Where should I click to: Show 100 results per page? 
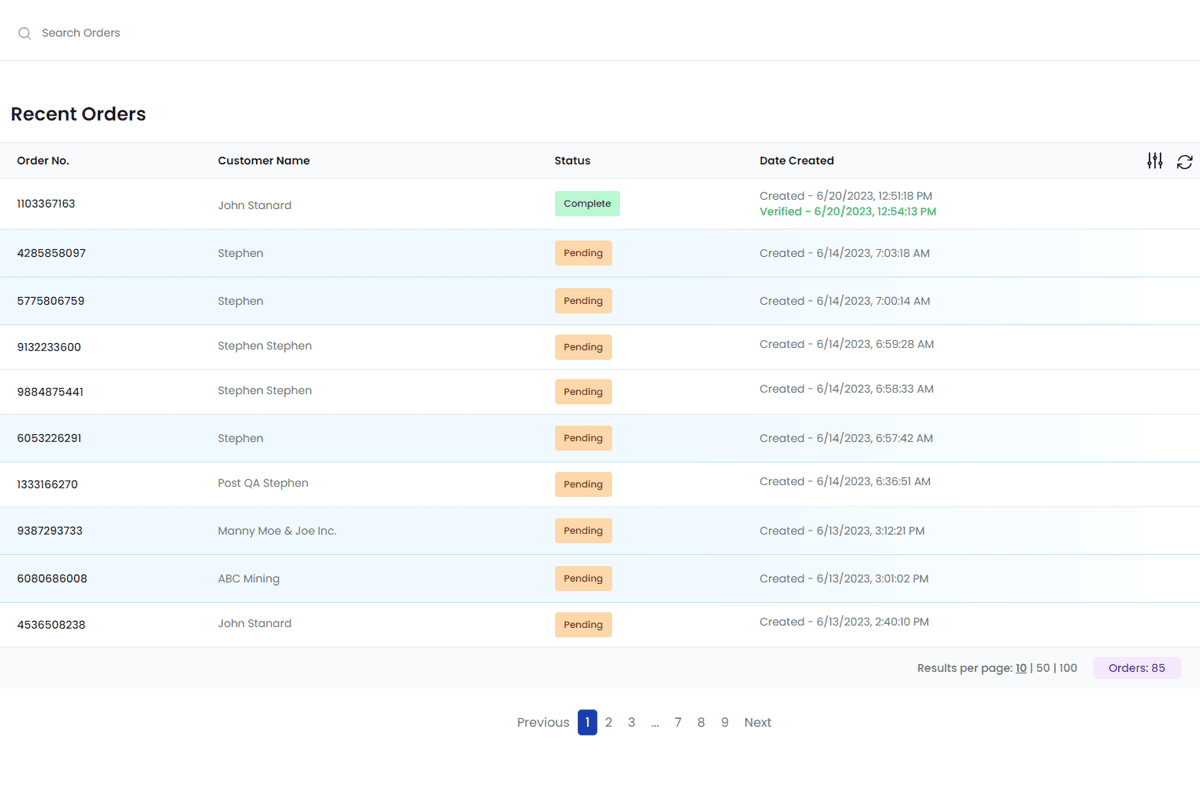pos(1068,668)
